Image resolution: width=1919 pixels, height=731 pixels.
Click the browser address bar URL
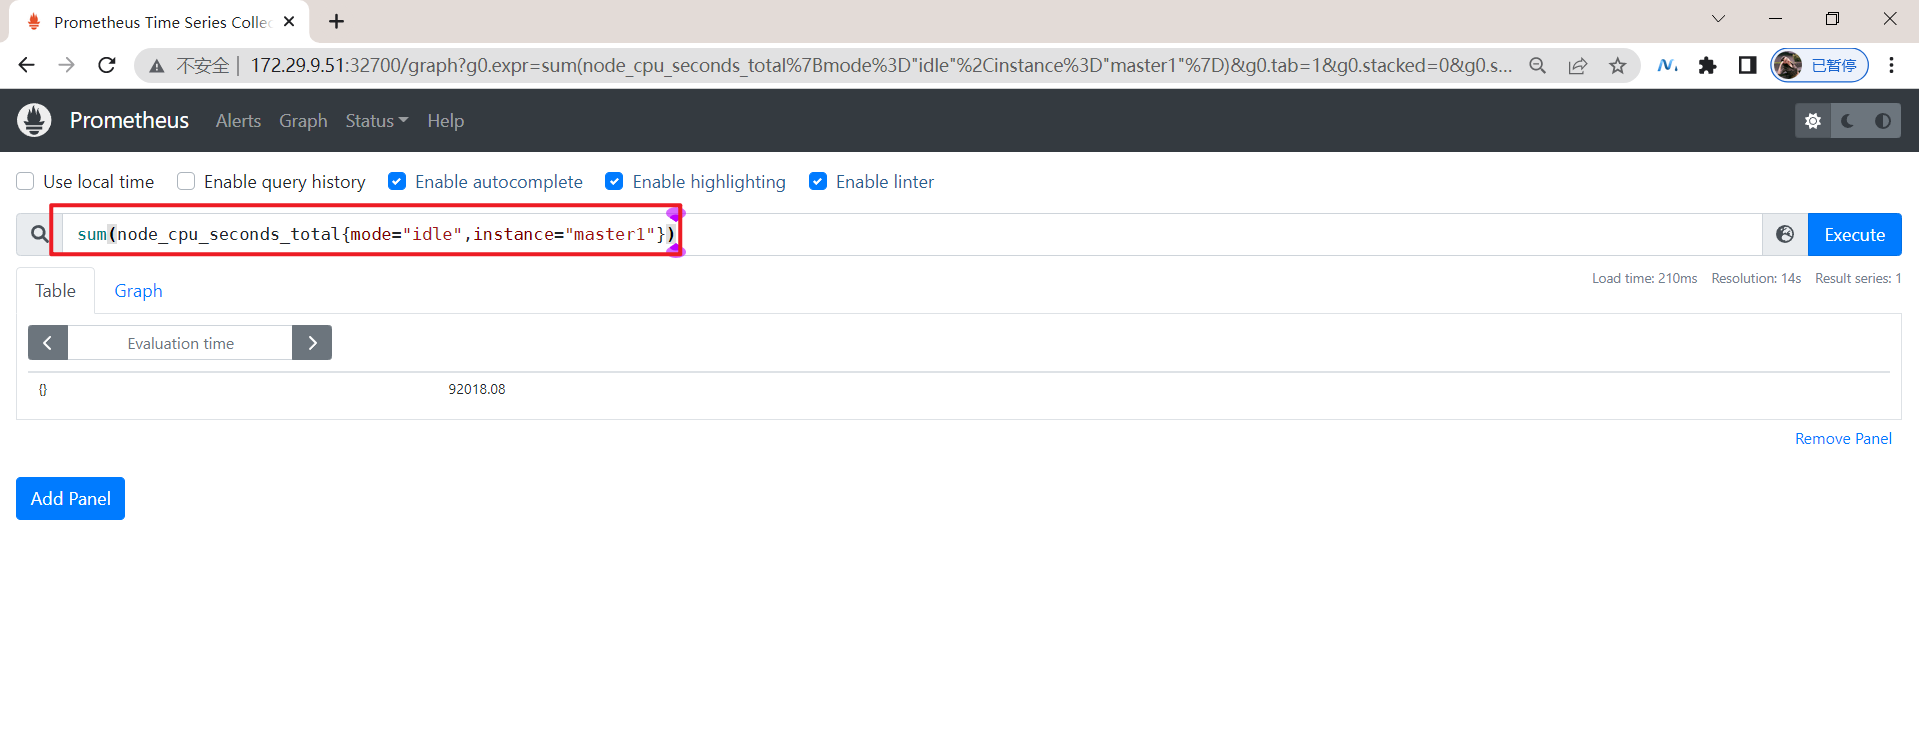tap(881, 66)
